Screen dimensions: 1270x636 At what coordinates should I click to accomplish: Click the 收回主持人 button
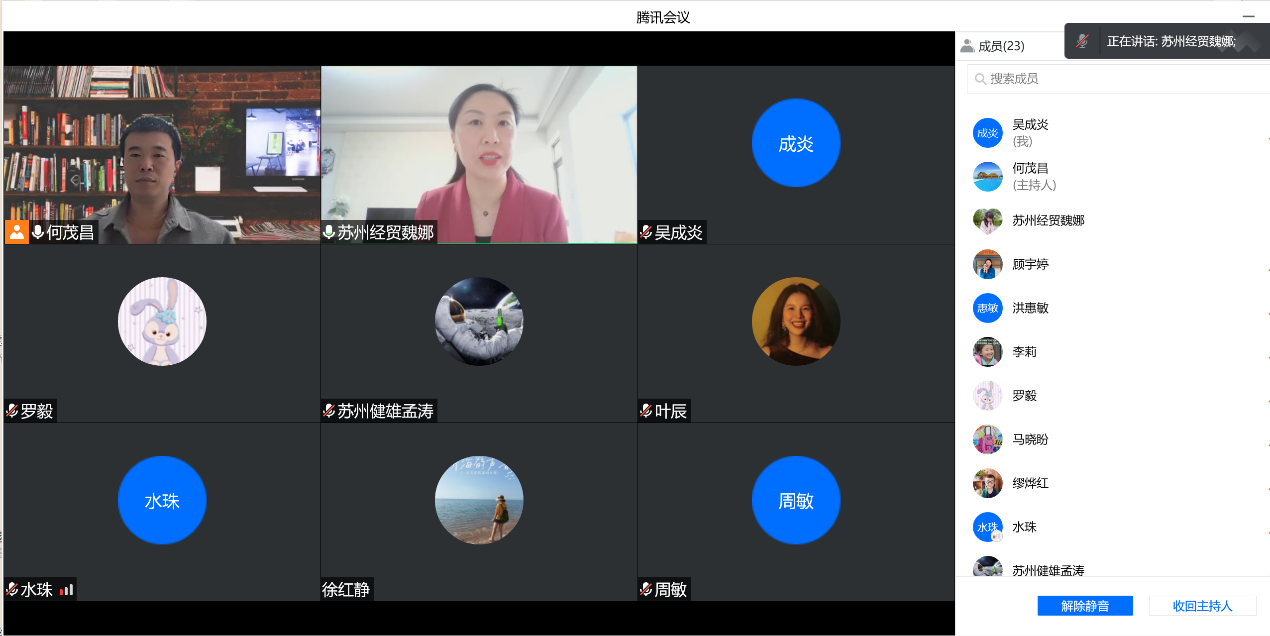coord(1202,606)
